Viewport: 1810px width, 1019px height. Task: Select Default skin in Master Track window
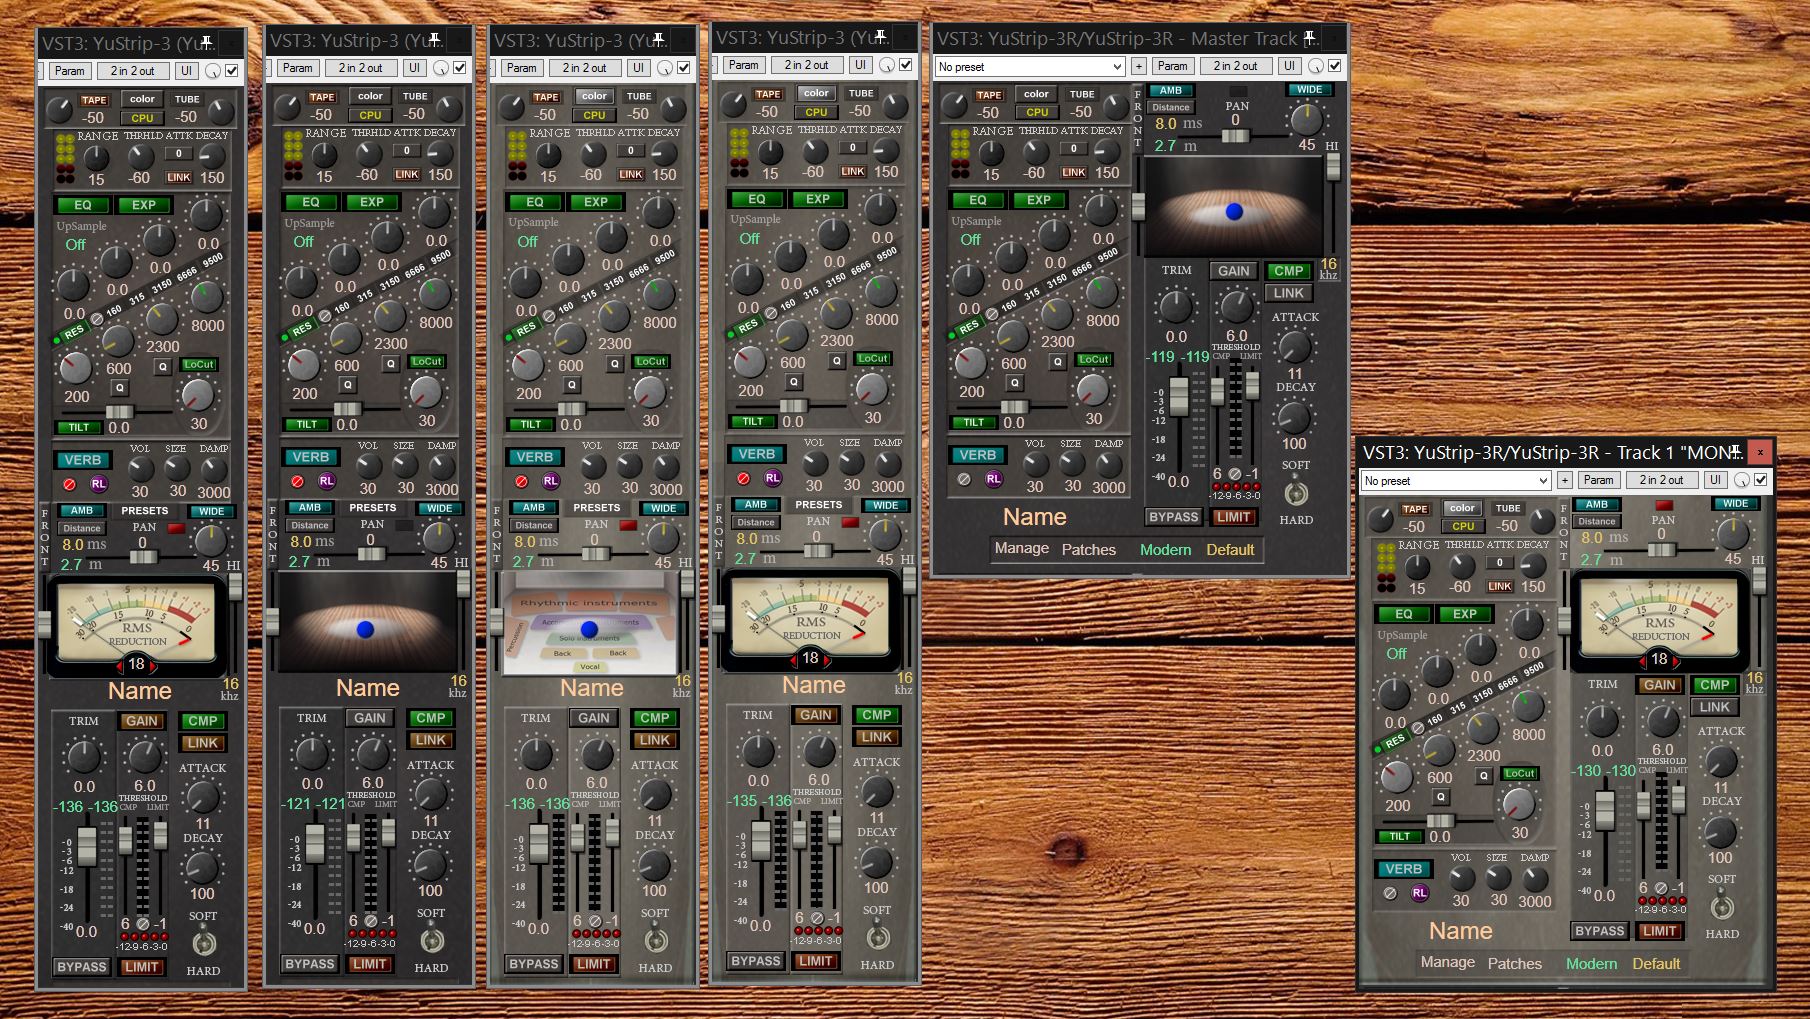1230,549
